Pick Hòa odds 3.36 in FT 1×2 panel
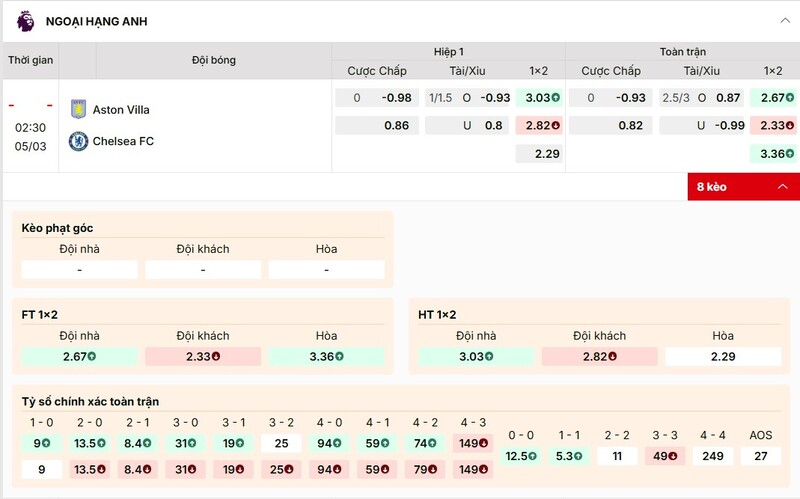The height and width of the screenshot is (499, 800). click(326, 356)
